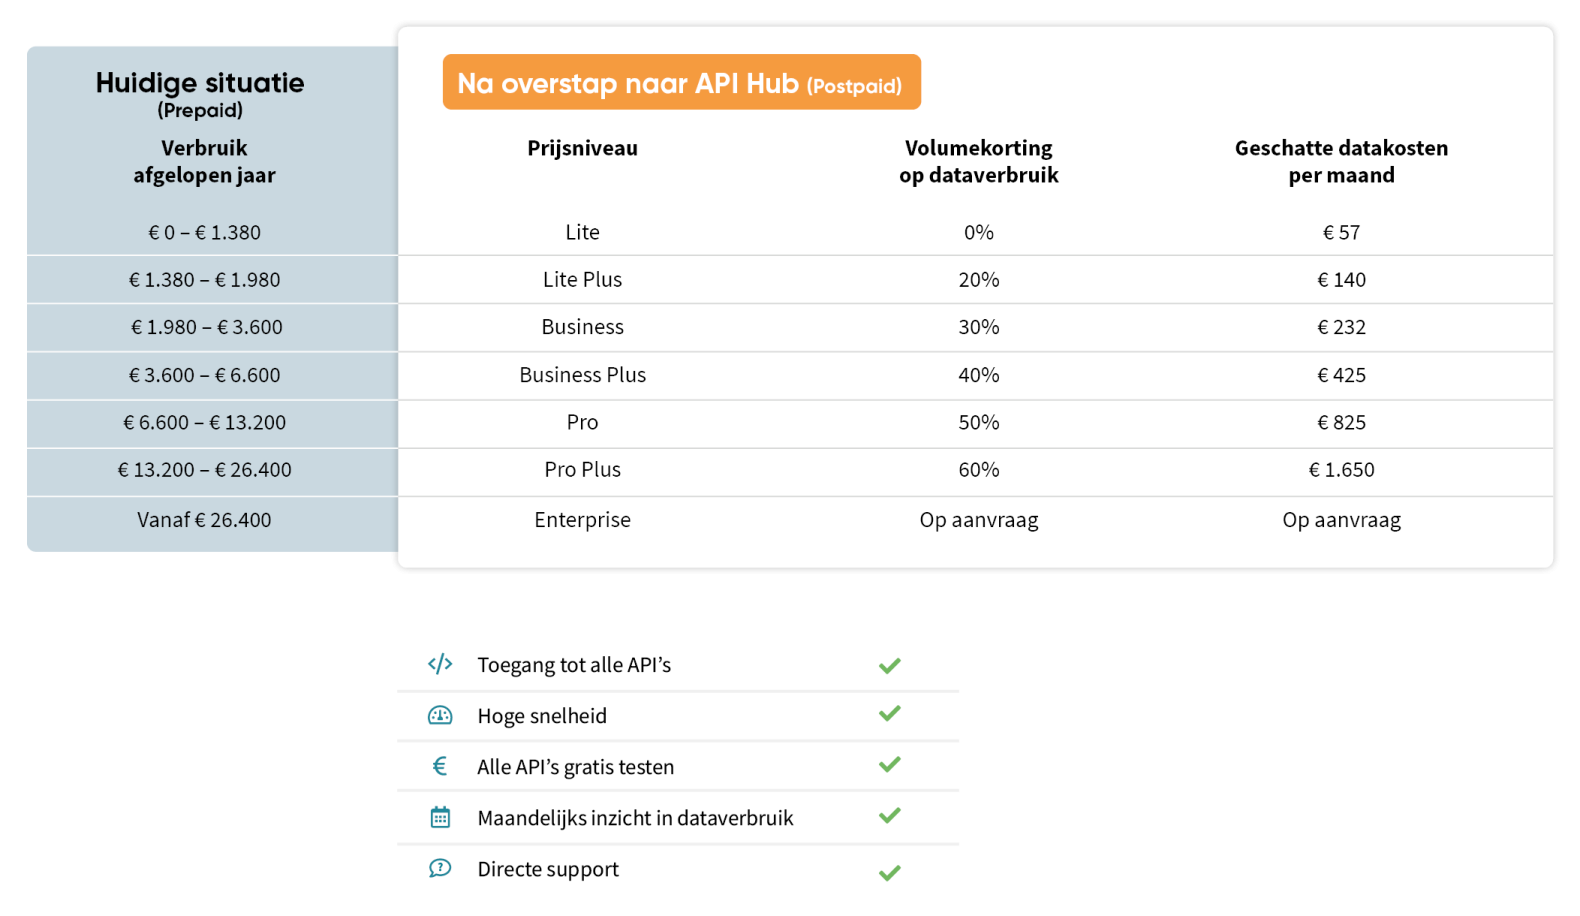Click the speedometer icon beside Hoge snelheid

(440, 715)
